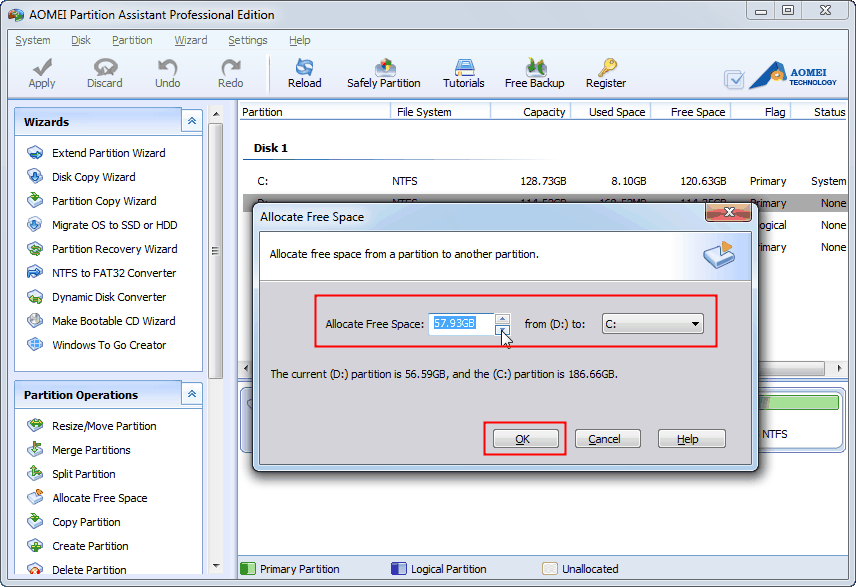Collapse the Wizards panel
This screenshot has height=587, width=856.
192,121
